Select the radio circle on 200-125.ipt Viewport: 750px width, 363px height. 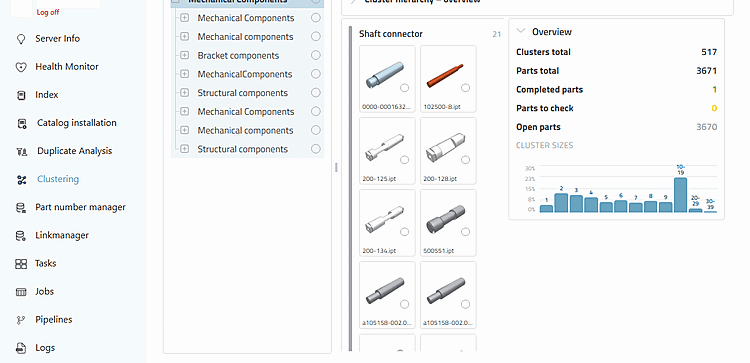pos(404,160)
